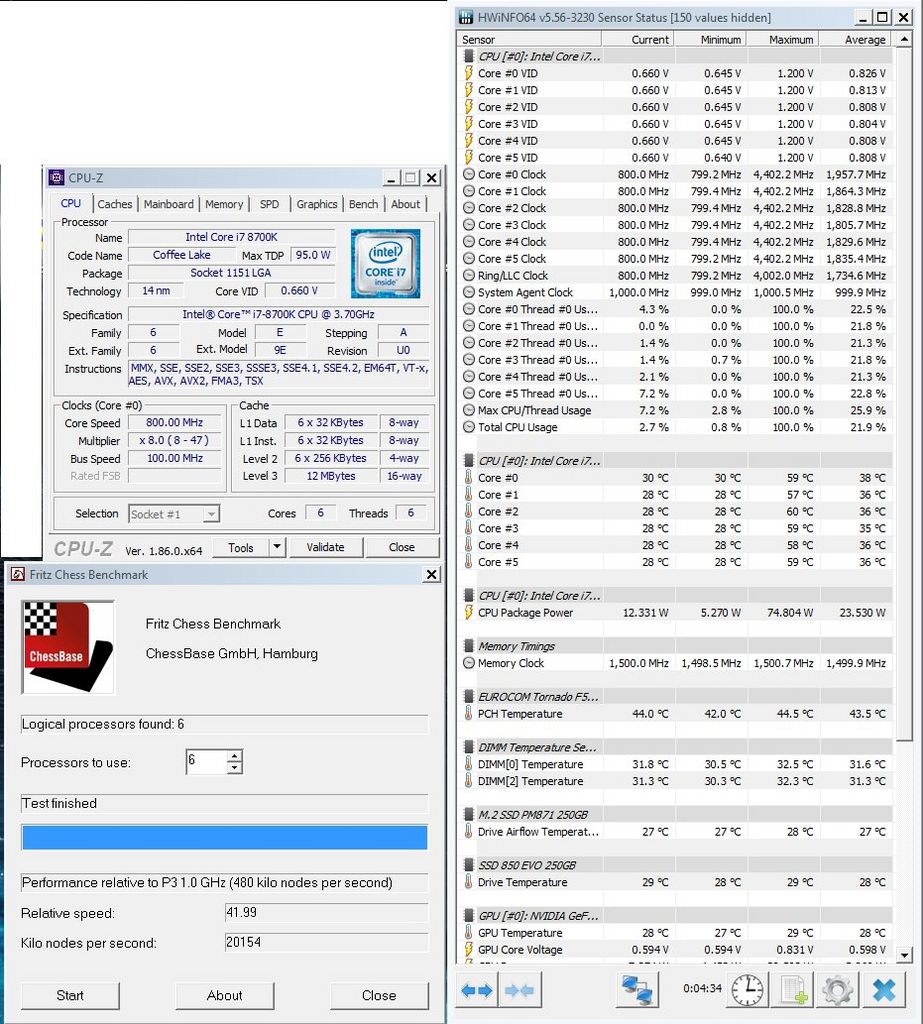Click the Memory Timings group chip icon
Image resolution: width=923 pixels, height=1024 pixels.
coord(468,646)
